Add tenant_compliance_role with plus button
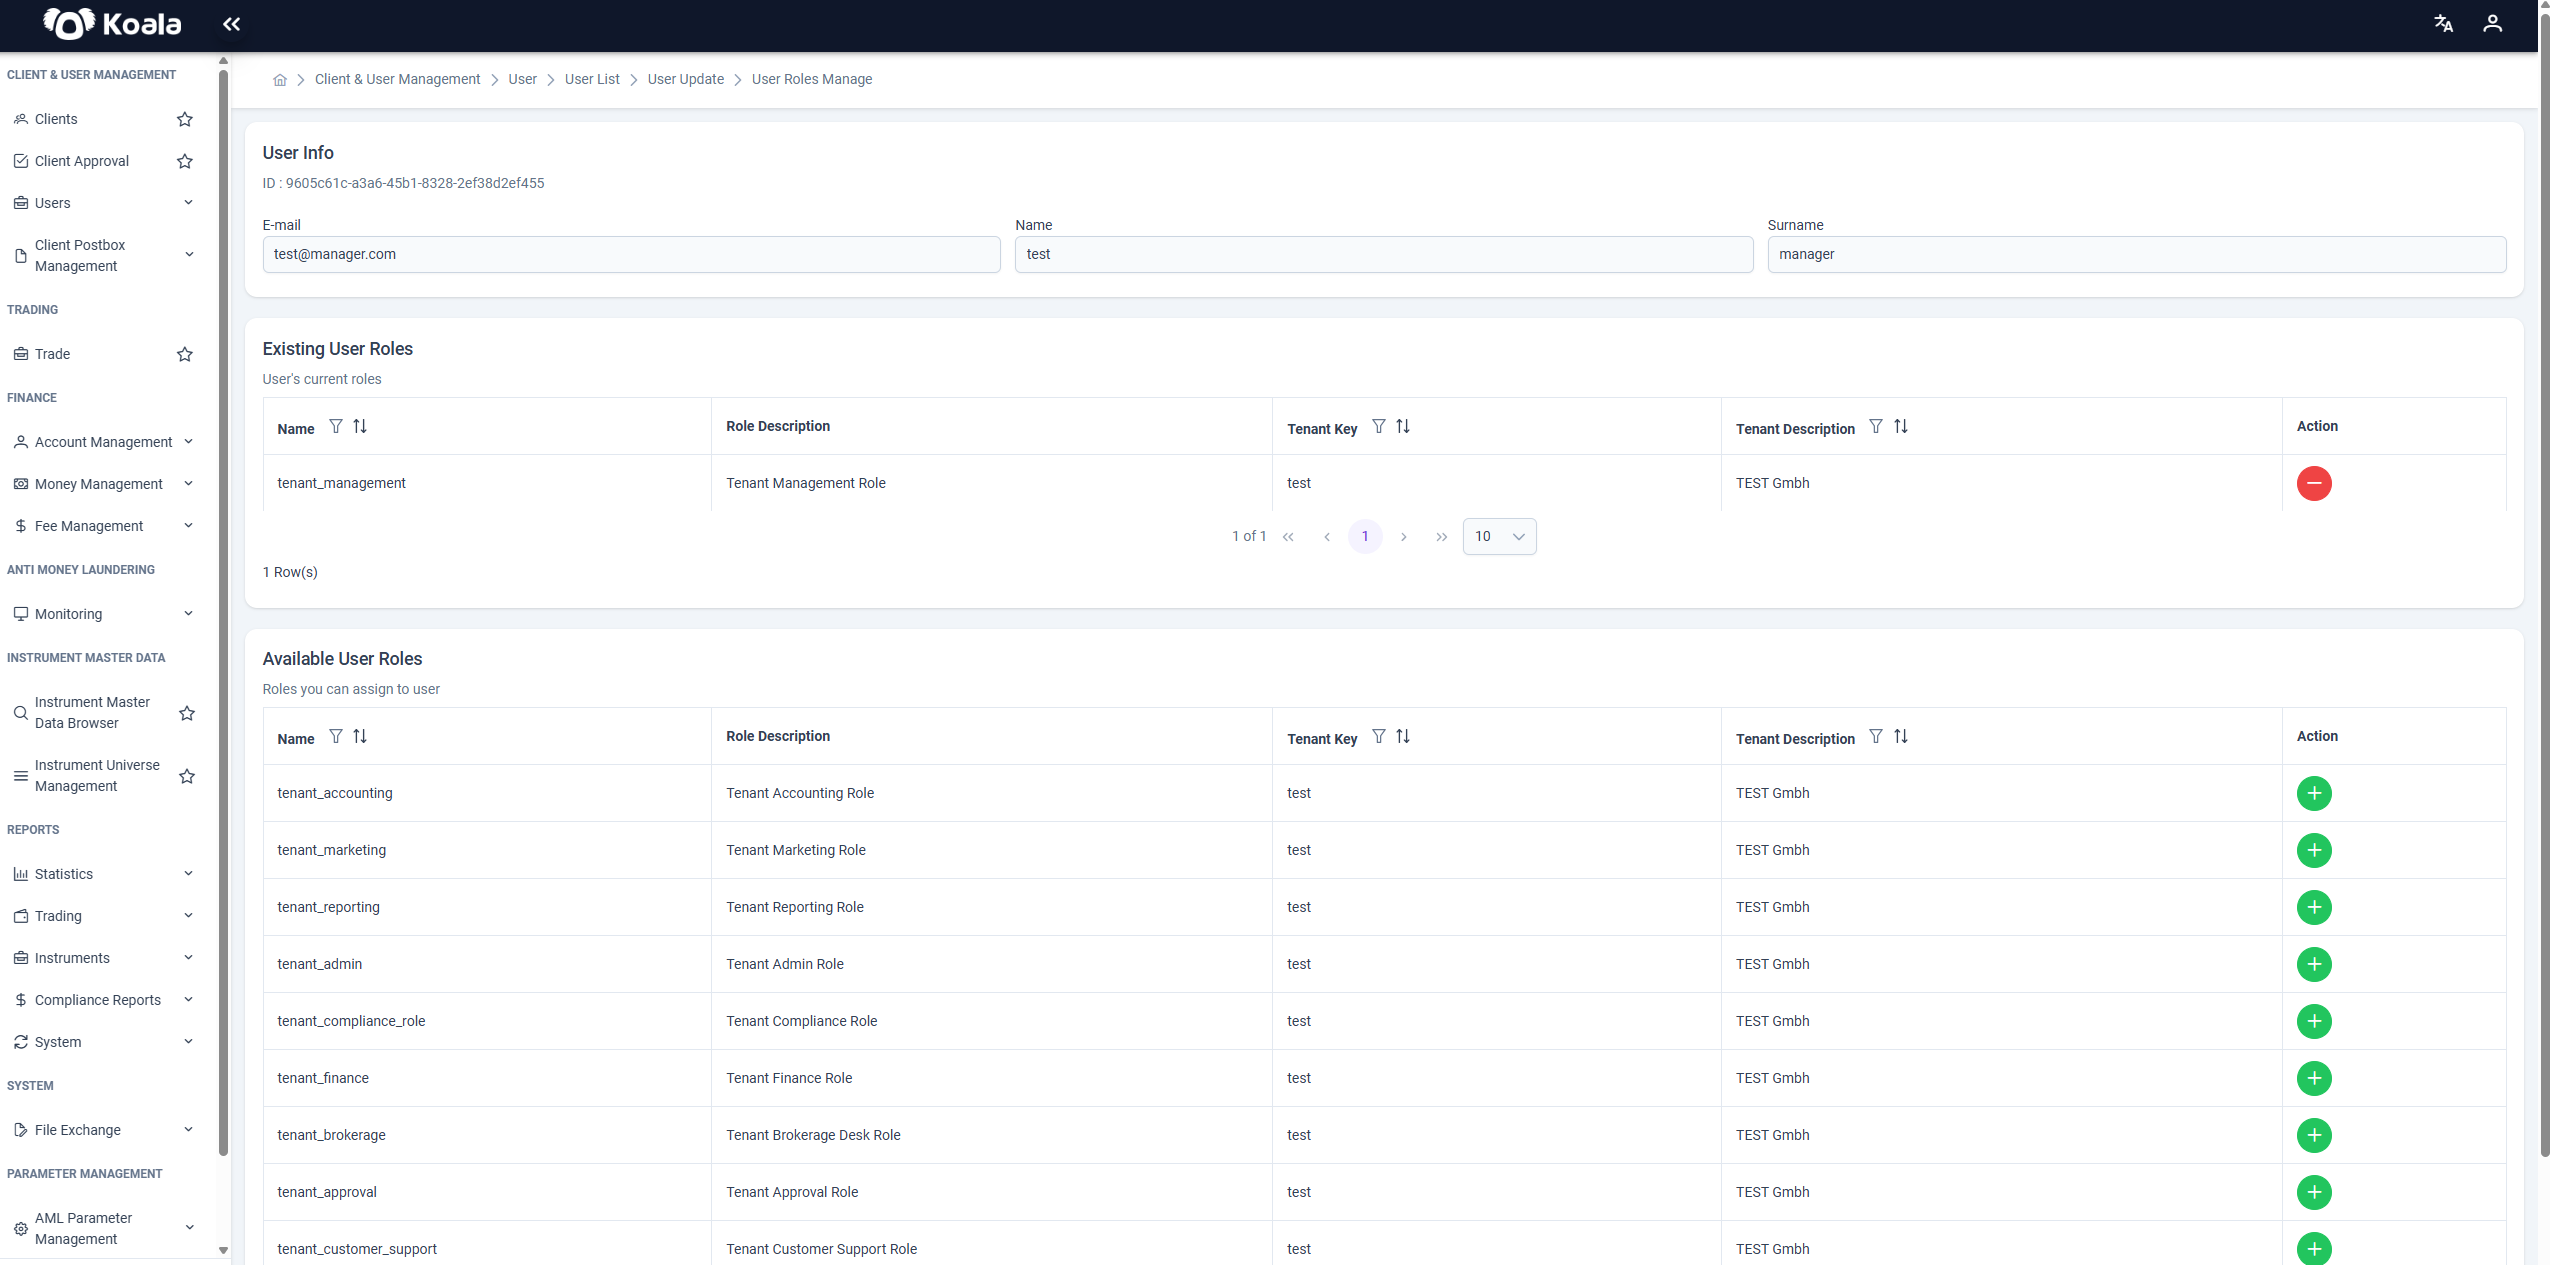This screenshot has height=1265, width=2550. pyautogui.click(x=2314, y=1021)
